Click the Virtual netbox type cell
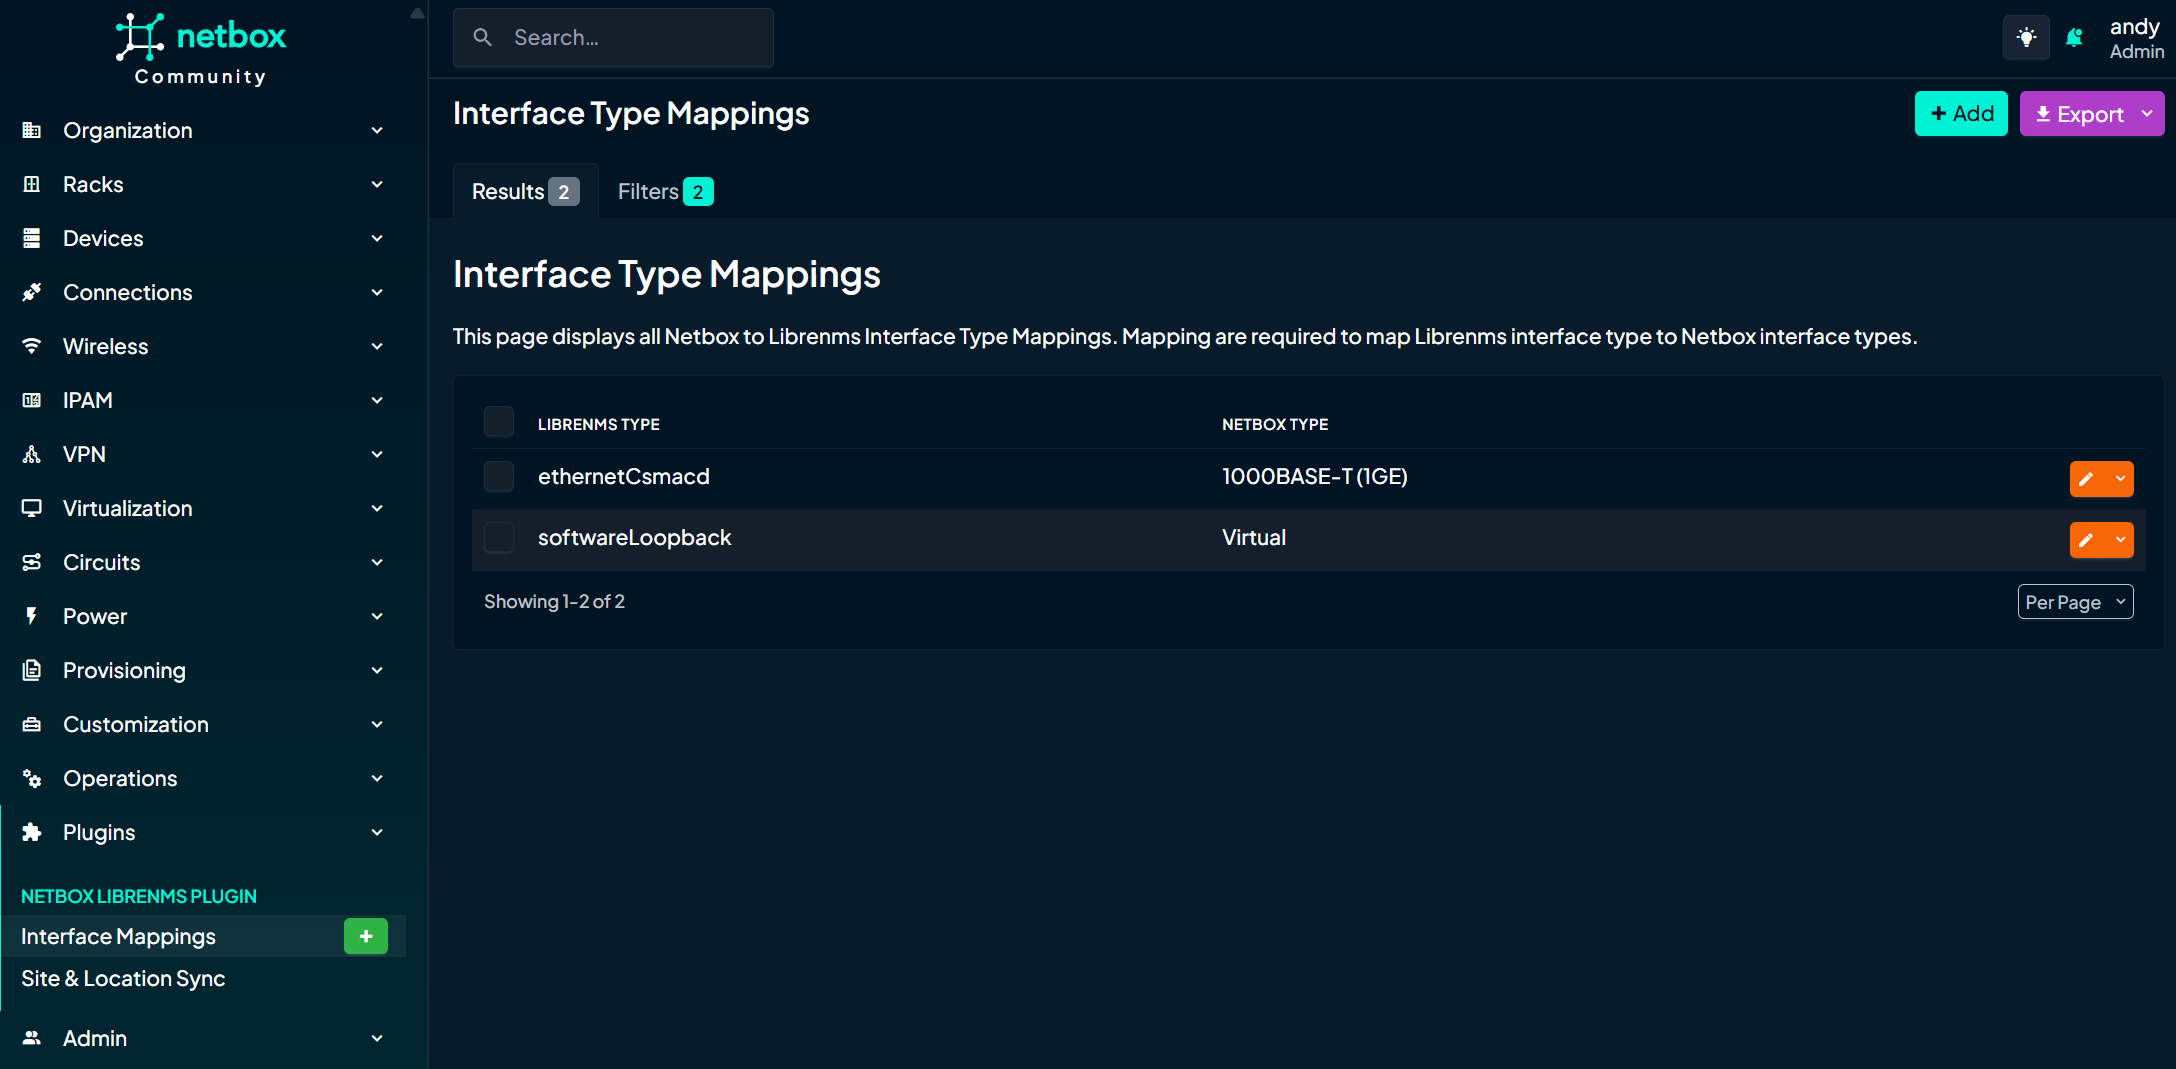The height and width of the screenshot is (1069, 2176). click(x=1254, y=537)
